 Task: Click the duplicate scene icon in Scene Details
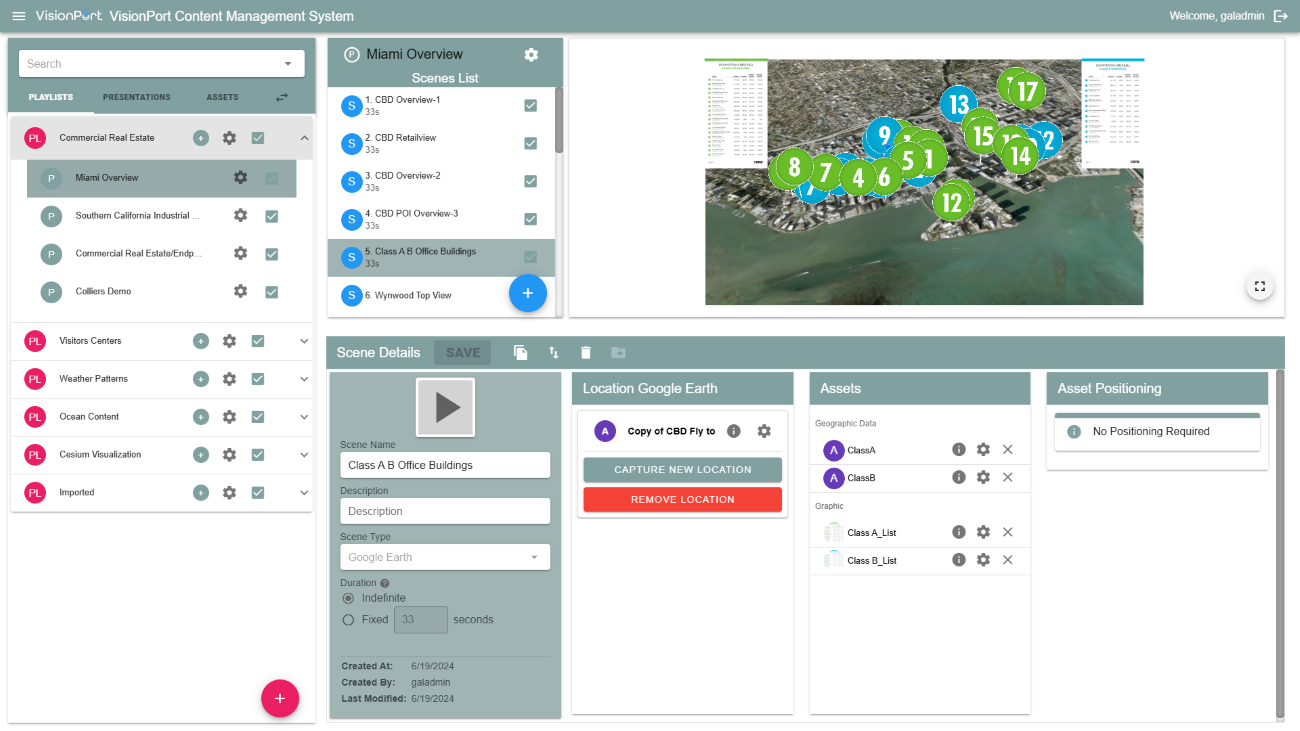pos(520,352)
